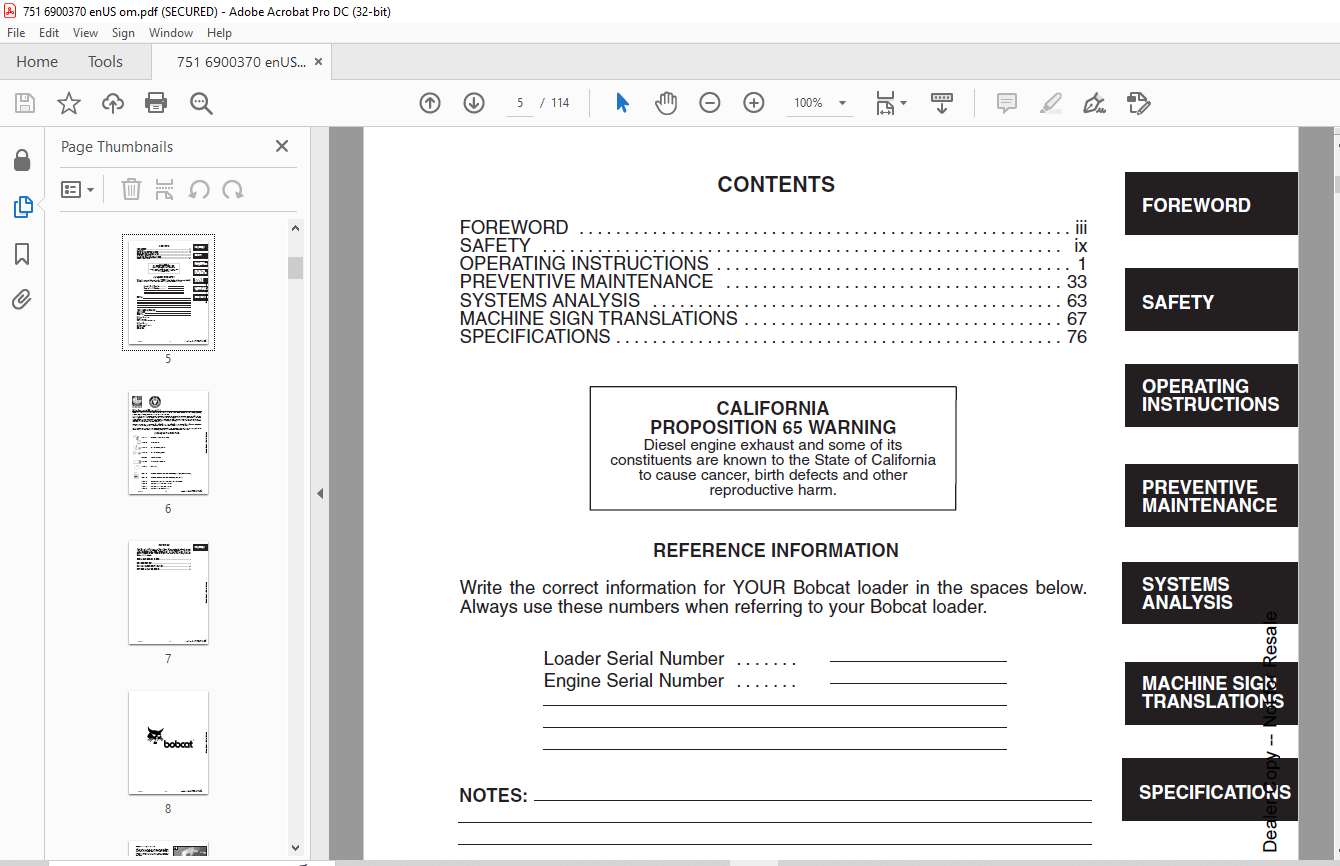Open the thumbnail options menu dropdown
Viewport: 1340px width, 866px height.
[78, 189]
